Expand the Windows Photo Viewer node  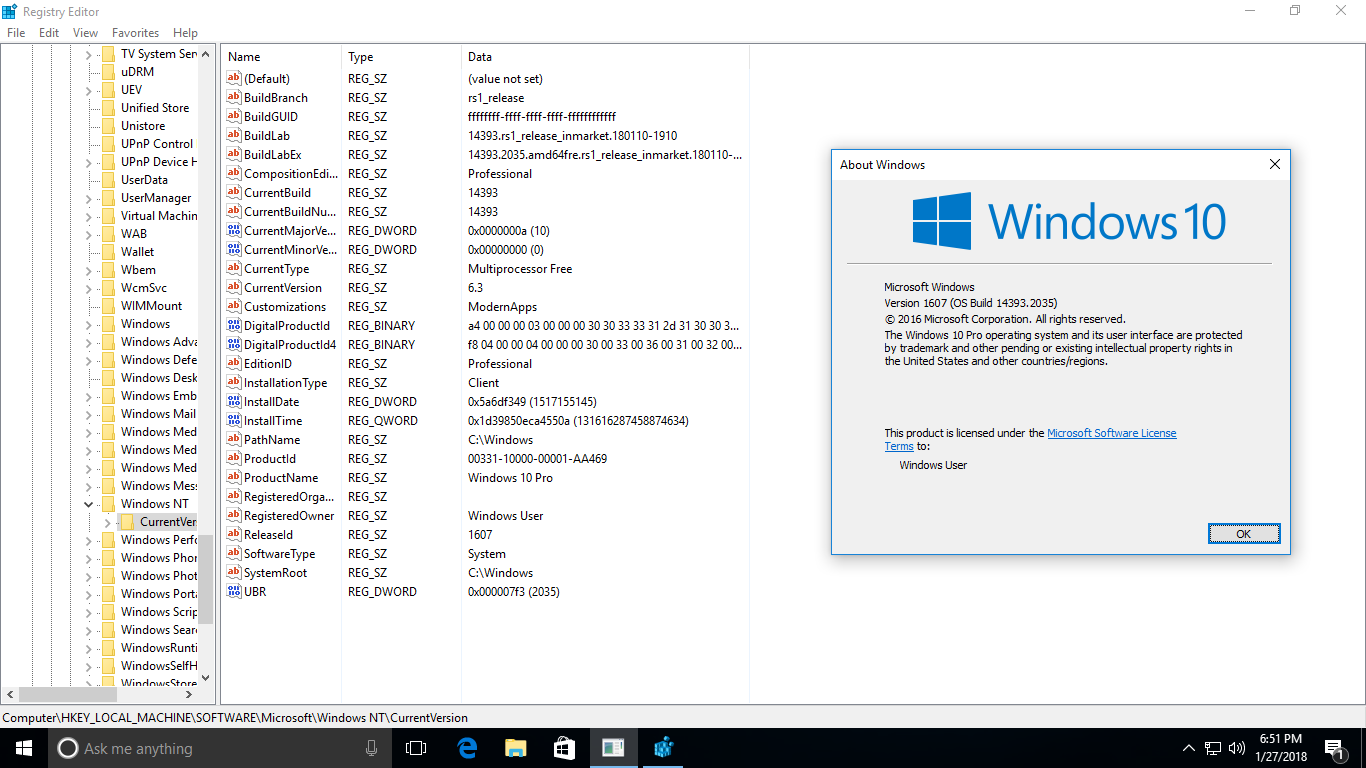click(88, 576)
